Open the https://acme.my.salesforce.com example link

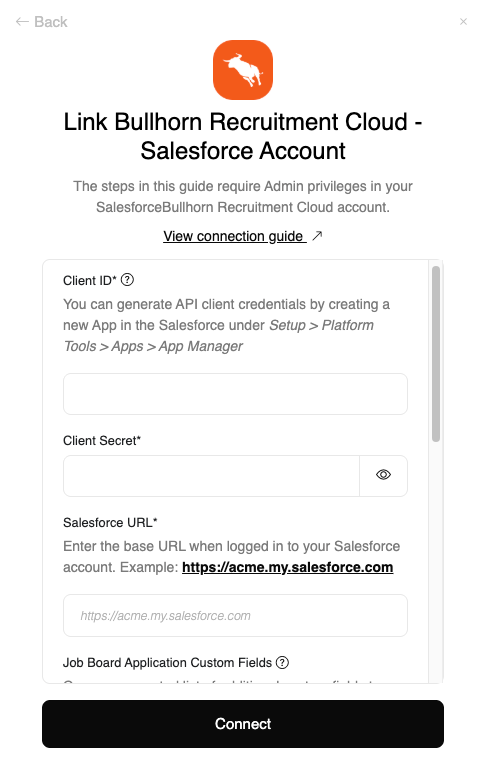click(x=287, y=567)
